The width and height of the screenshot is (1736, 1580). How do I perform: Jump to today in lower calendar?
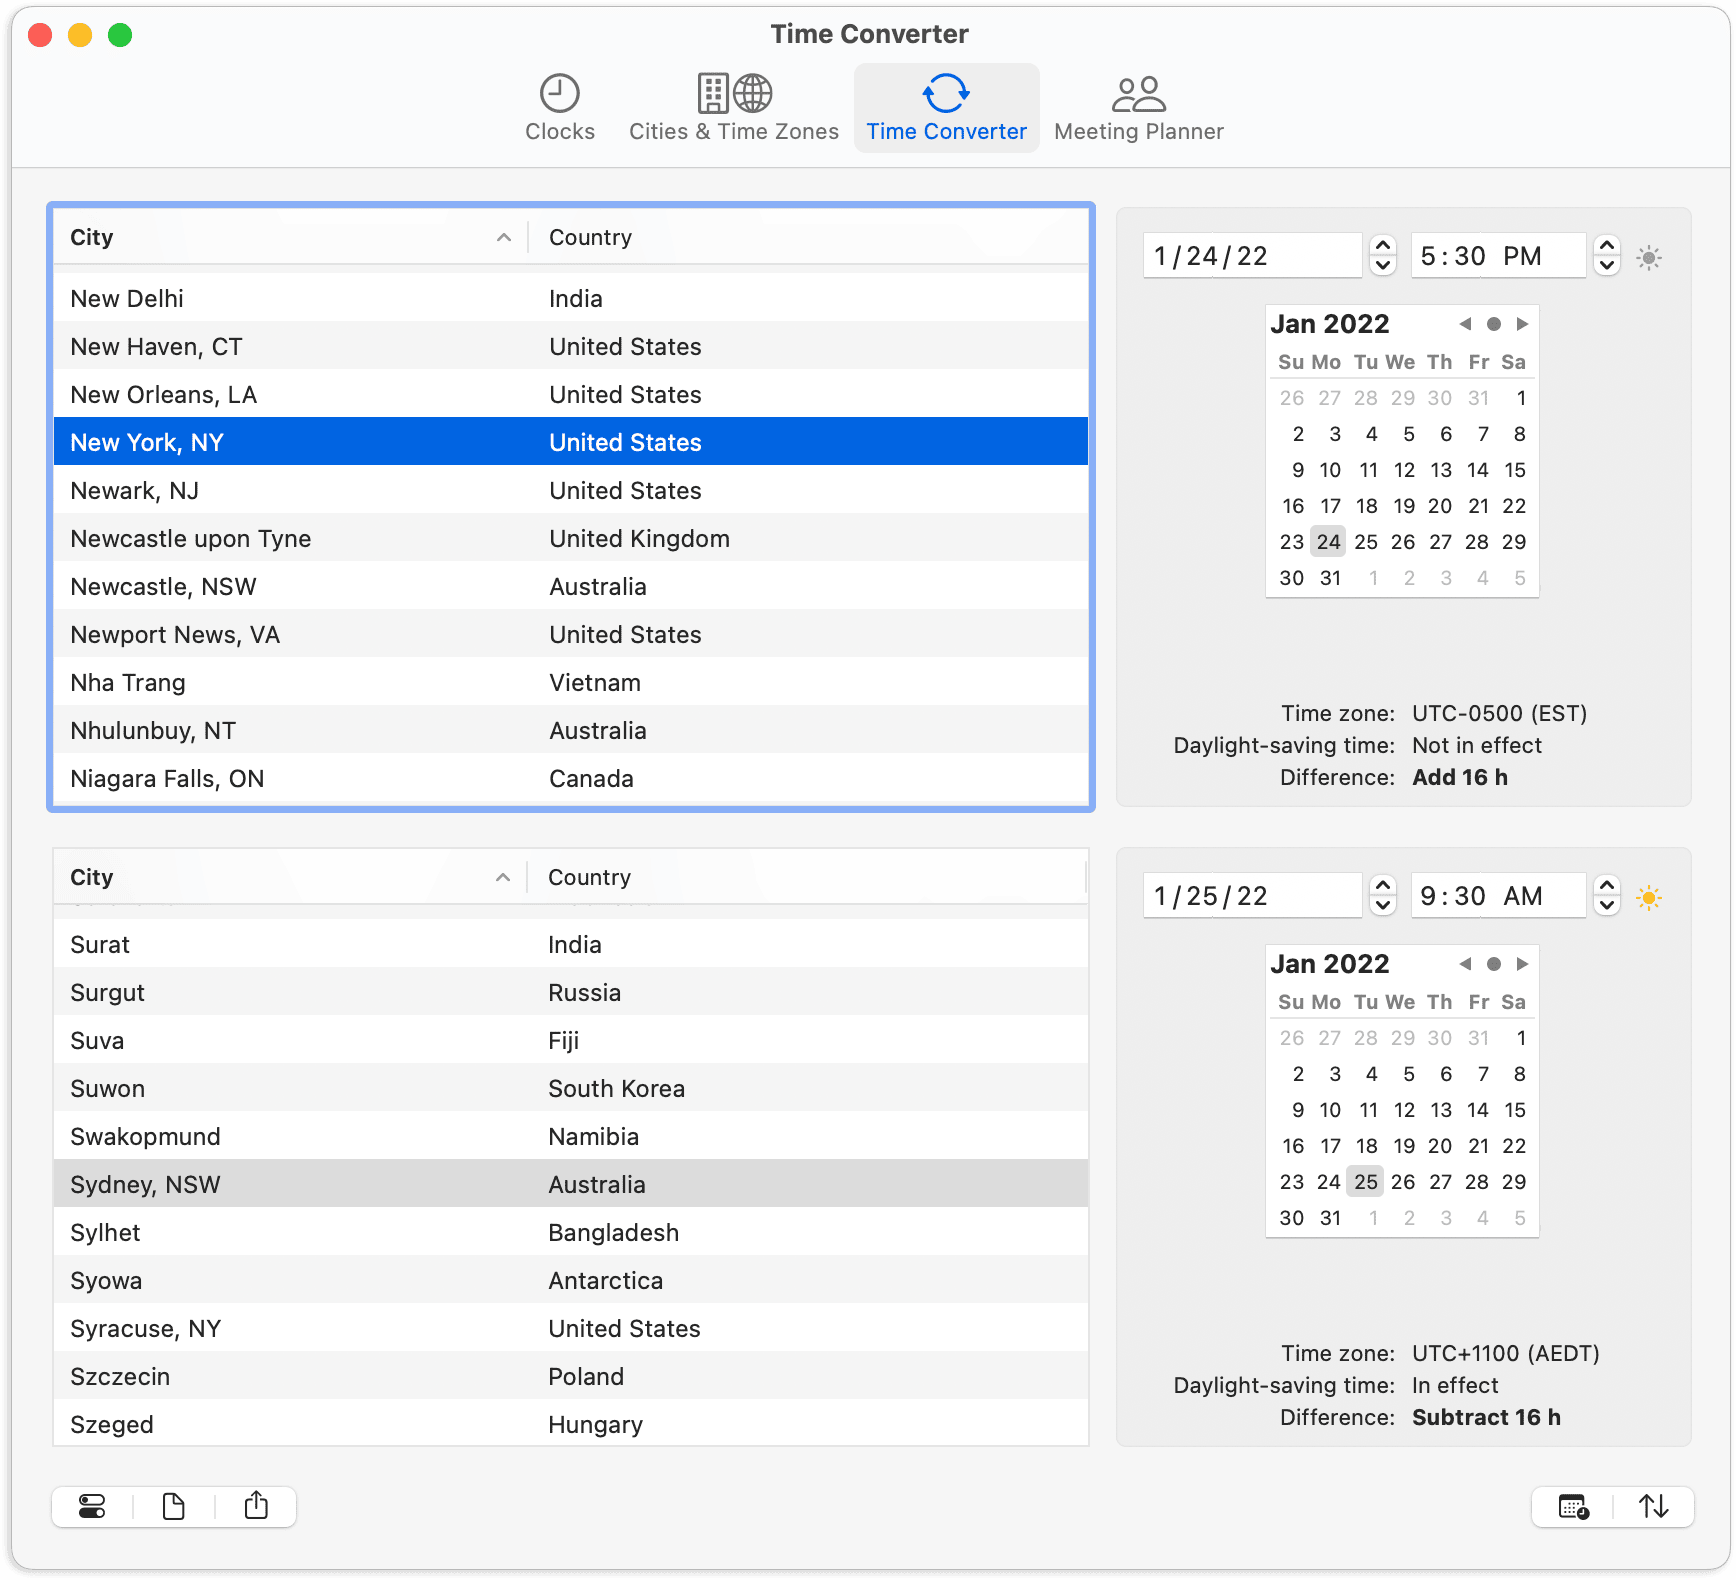pyautogui.click(x=1494, y=964)
